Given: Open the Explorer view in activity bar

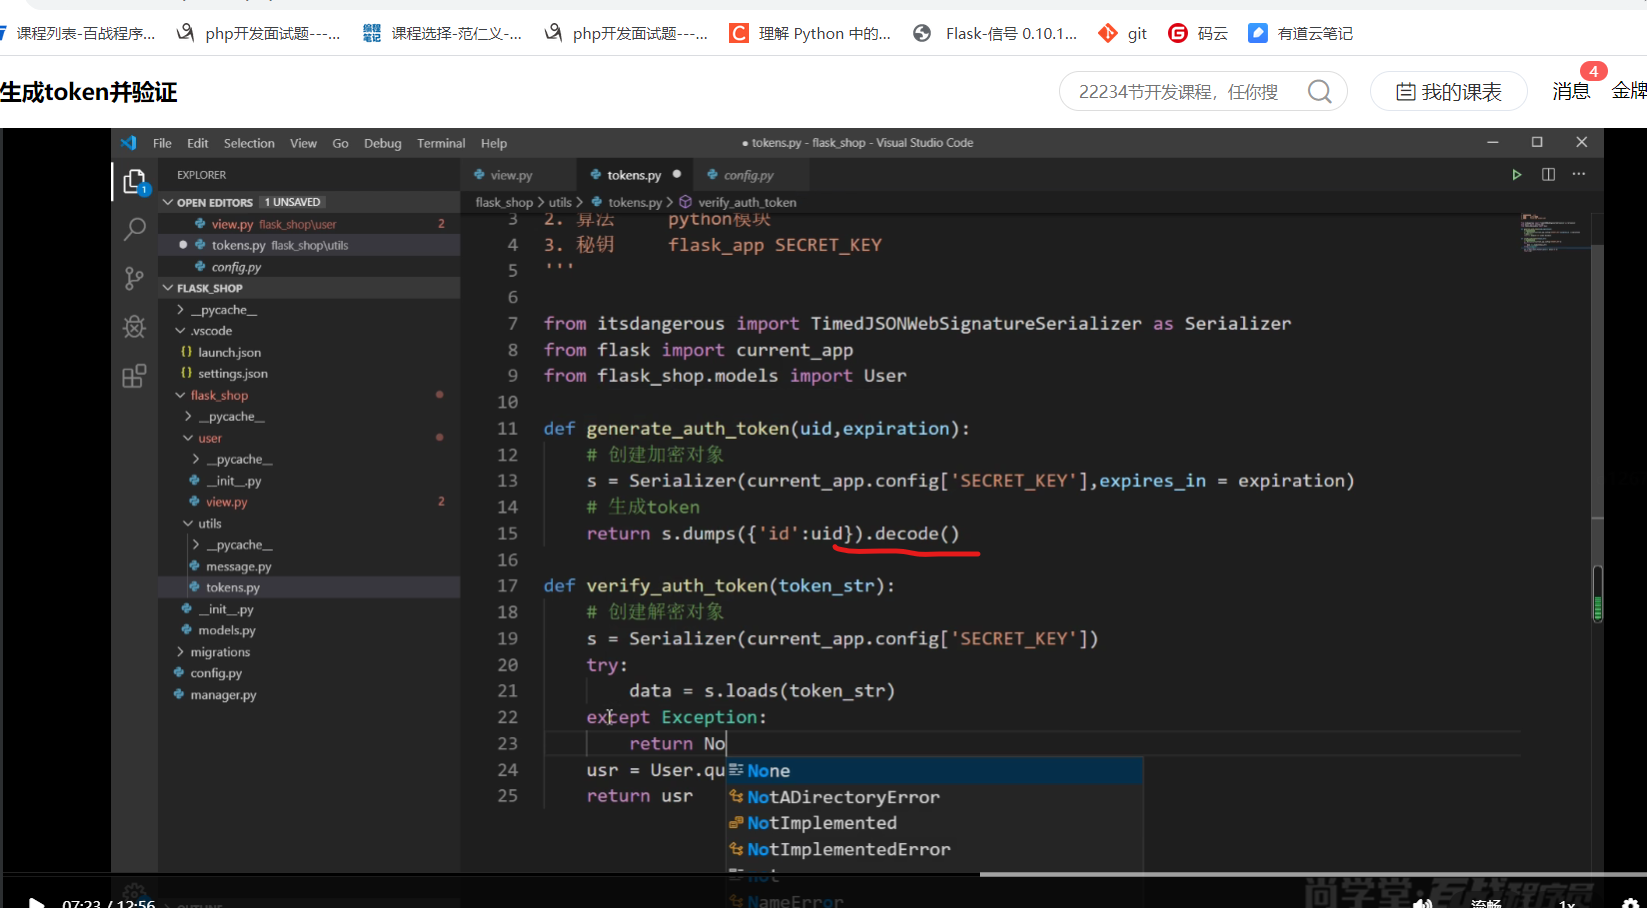Looking at the screenshot, I should (134, 182).
